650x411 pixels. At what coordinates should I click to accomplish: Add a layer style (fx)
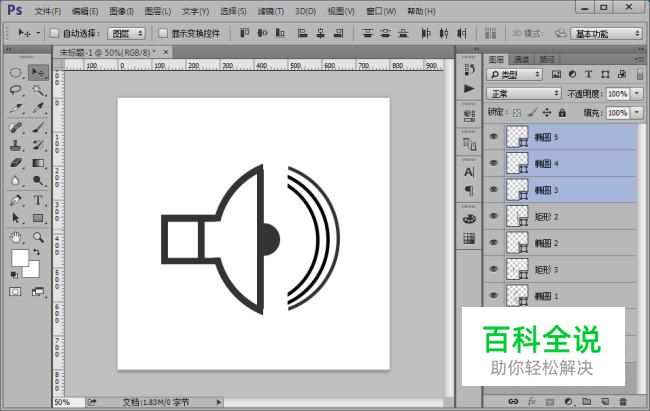tap(532, 401)
